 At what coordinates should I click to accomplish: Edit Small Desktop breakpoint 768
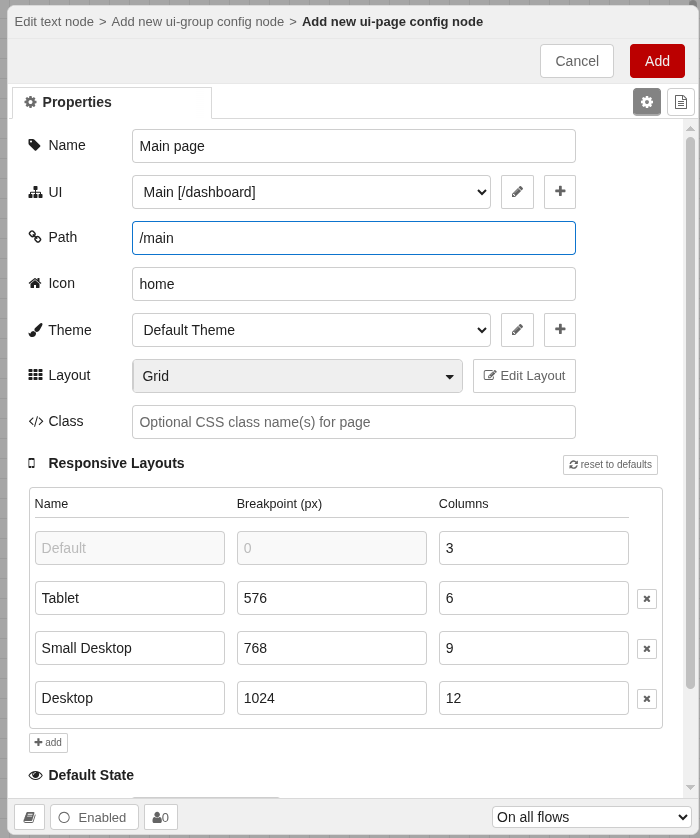[x=332, y=648]
